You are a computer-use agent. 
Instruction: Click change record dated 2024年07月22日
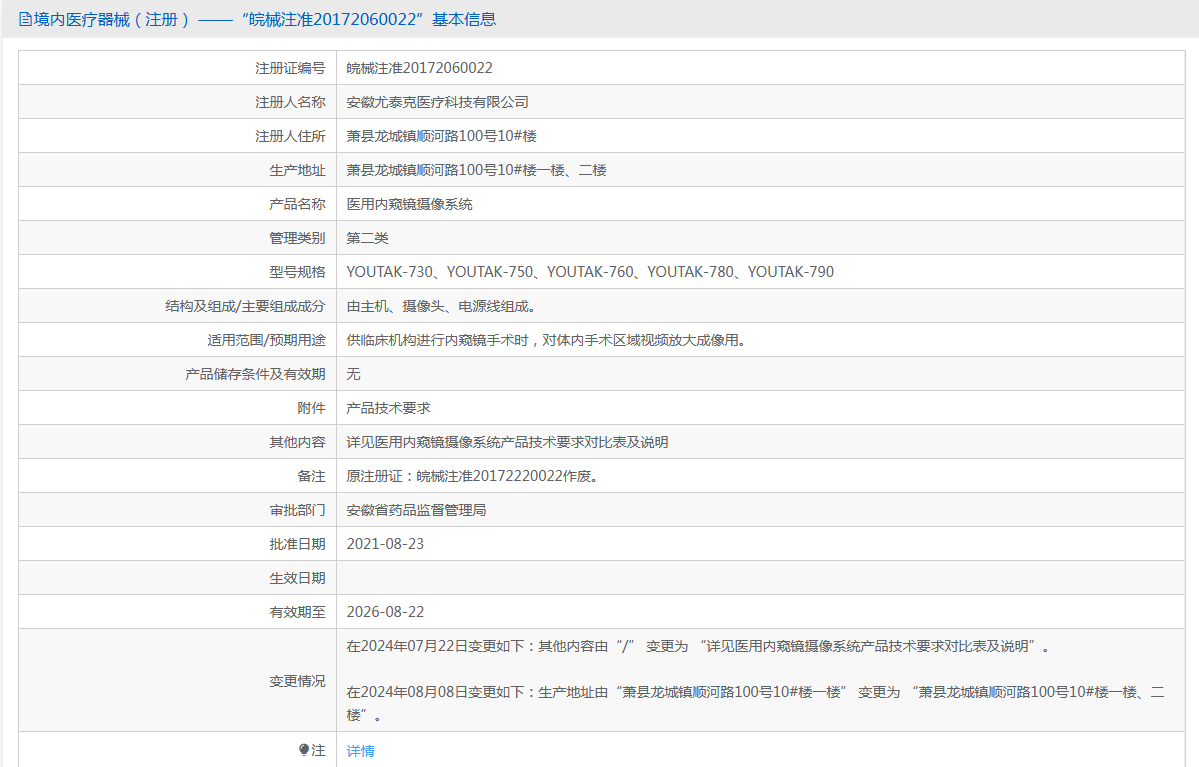tap(699, 647)
